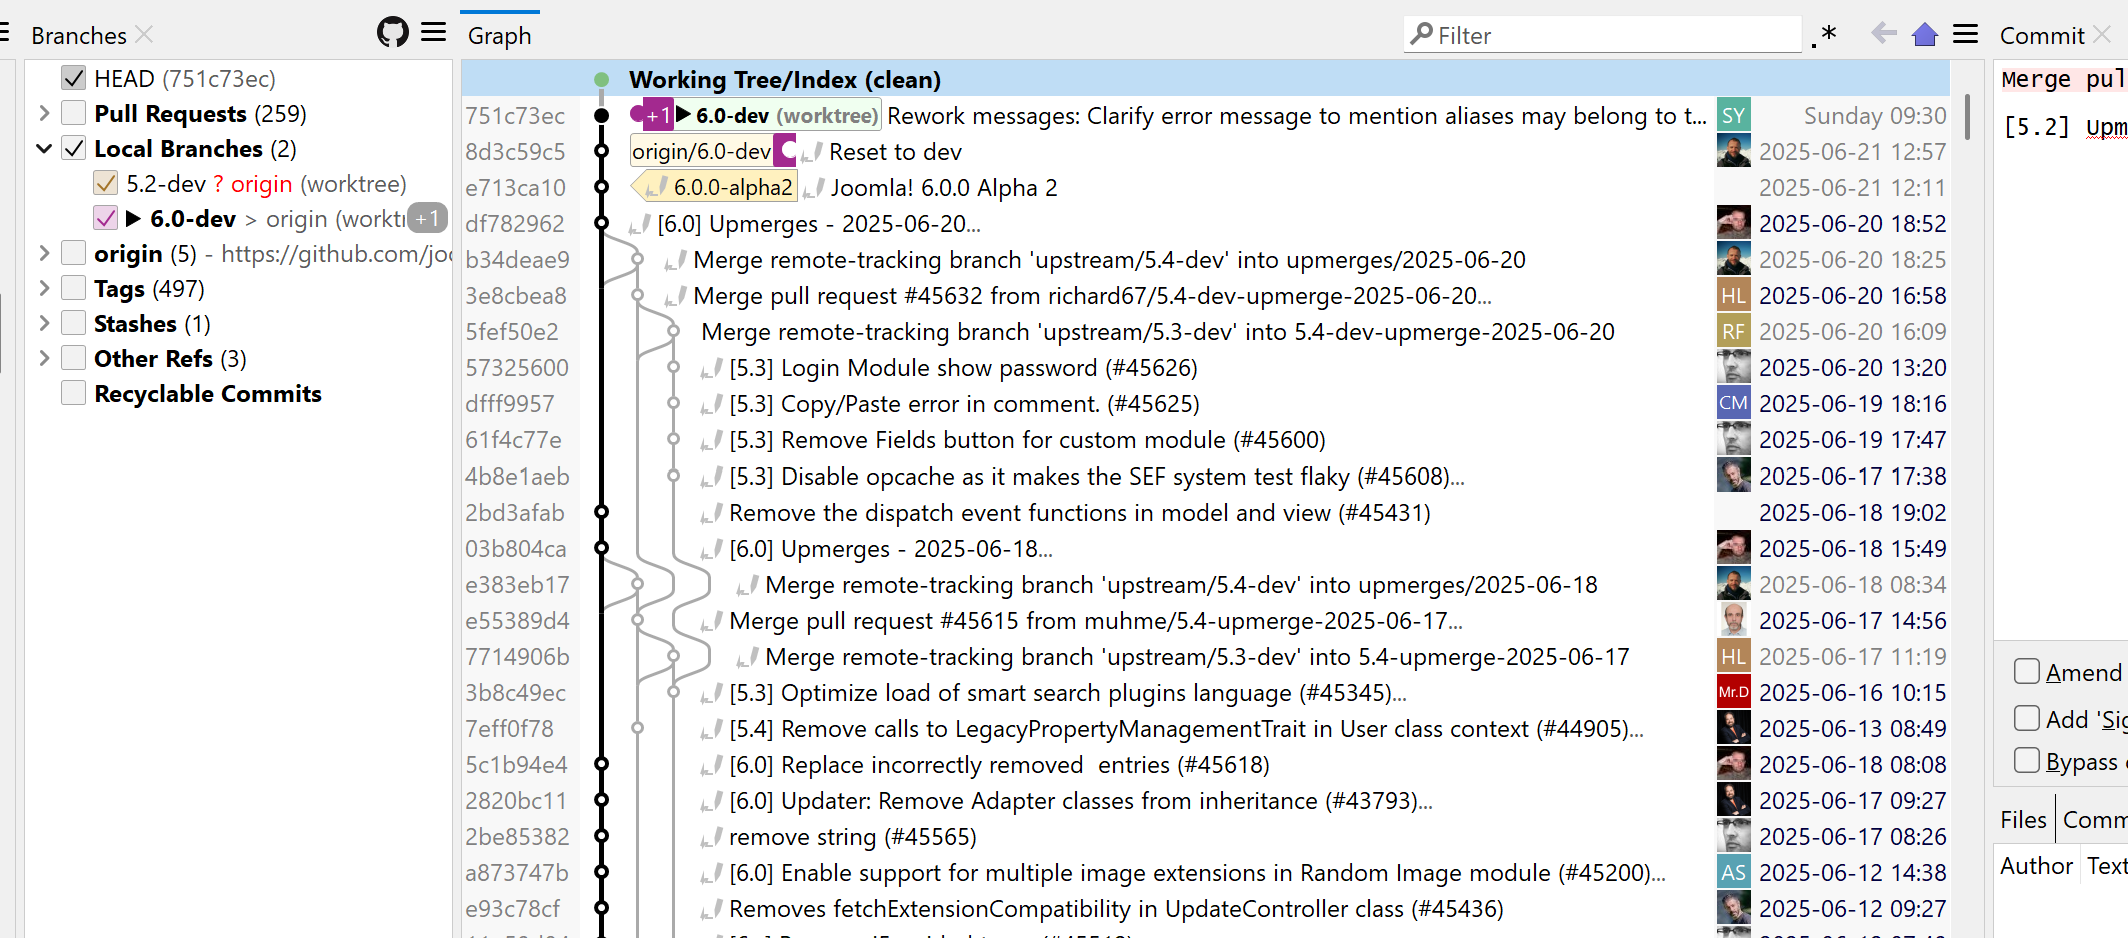Viewport: 2128px width, 938px height.
Task: Select the origin/6.0-dev branch label
Action: (699, 151)
